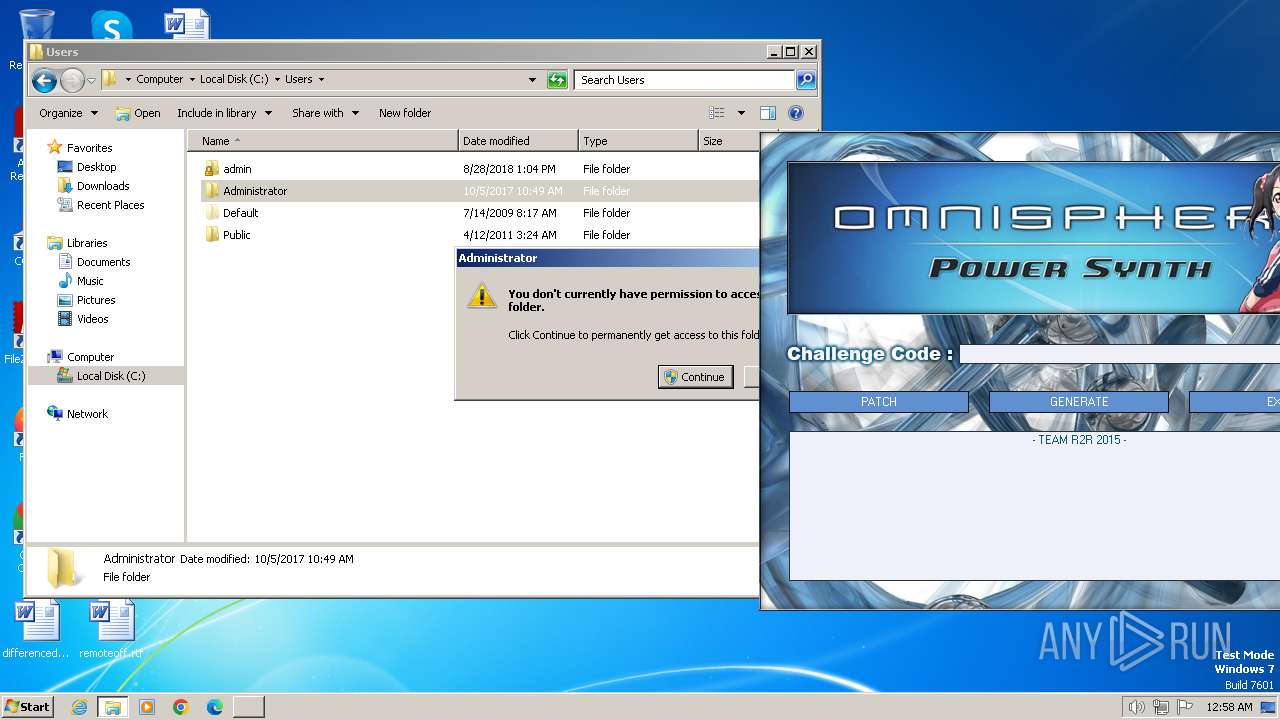Image resolution: width=1280 pixels, height=720 pixels.
Task: Click into the Search Users field
Action: tap(685, 80)
